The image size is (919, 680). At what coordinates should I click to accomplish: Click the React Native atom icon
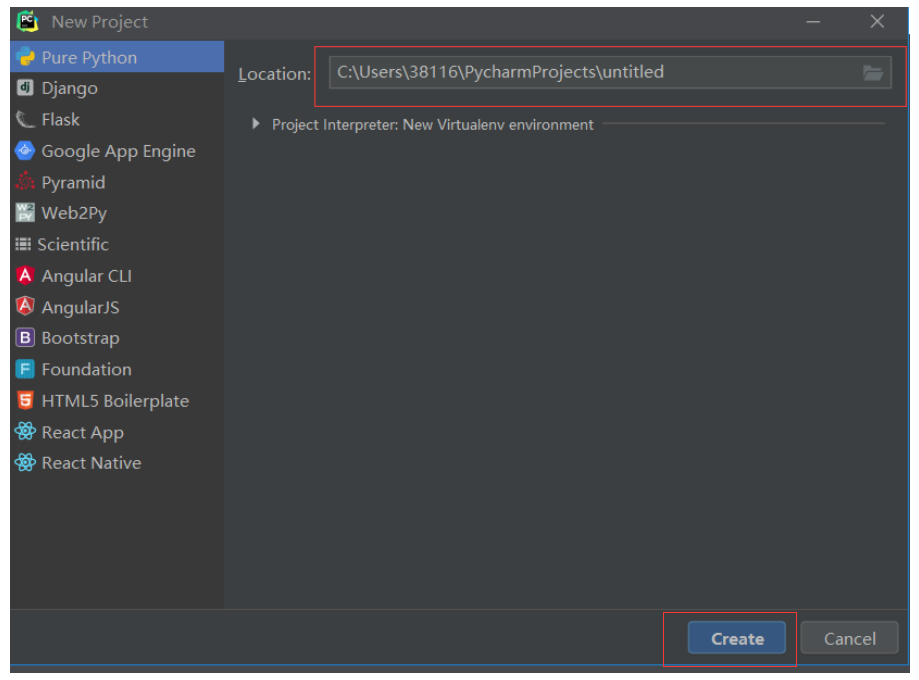(25, 463)
